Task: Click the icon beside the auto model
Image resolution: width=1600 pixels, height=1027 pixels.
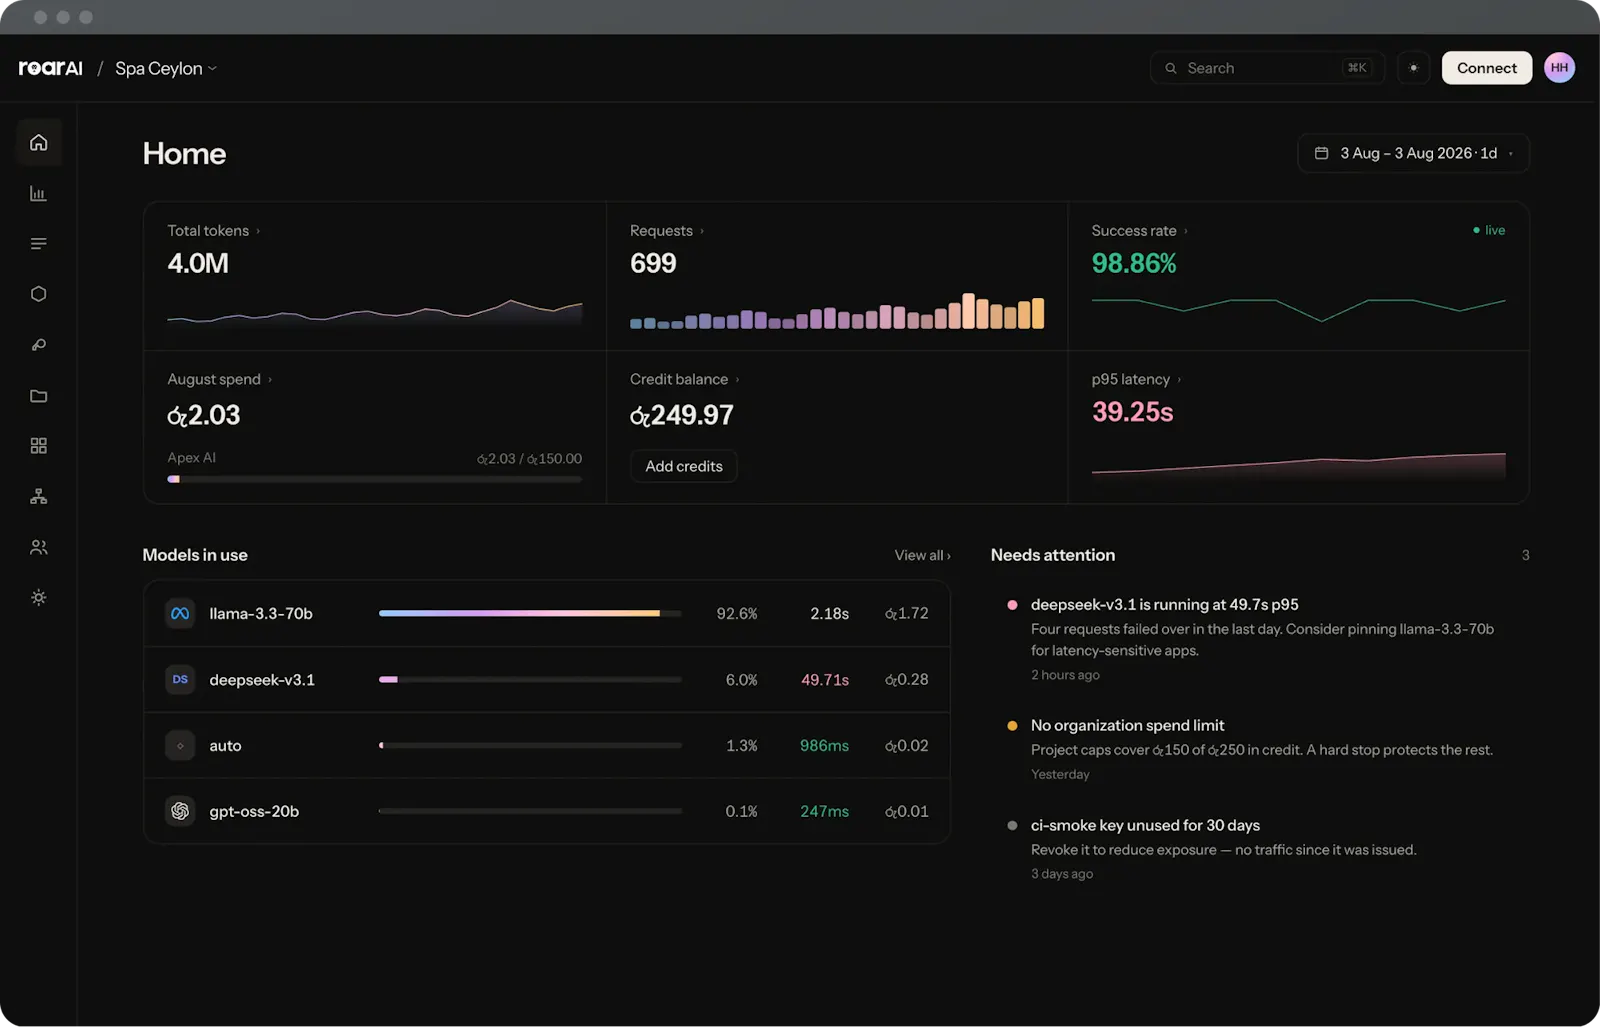Action: click(x=180, y=745)
